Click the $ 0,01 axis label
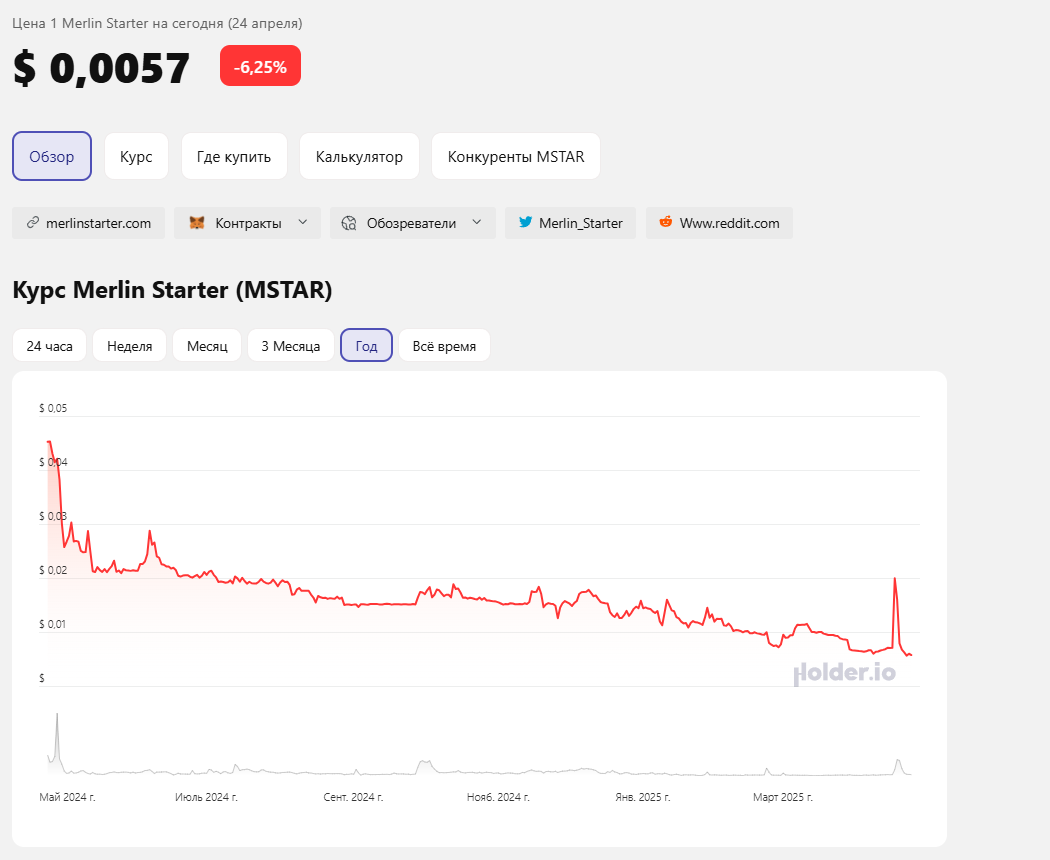 [53, 624]
